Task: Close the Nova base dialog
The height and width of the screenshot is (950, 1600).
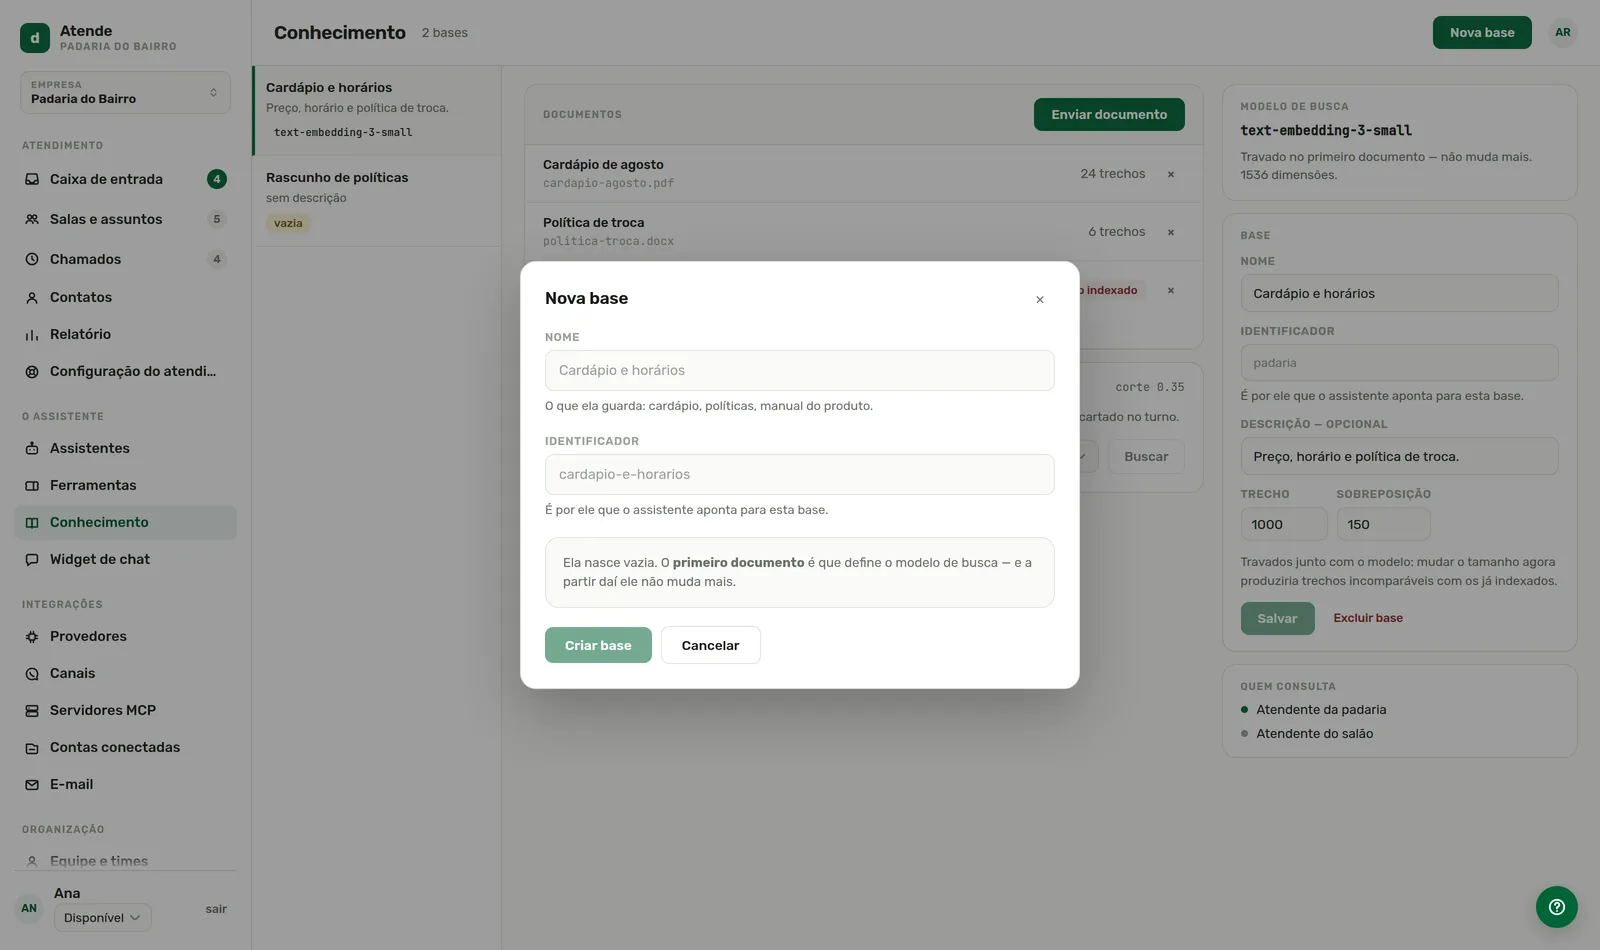Action: pyautogui.click(x=1040, y=299)
